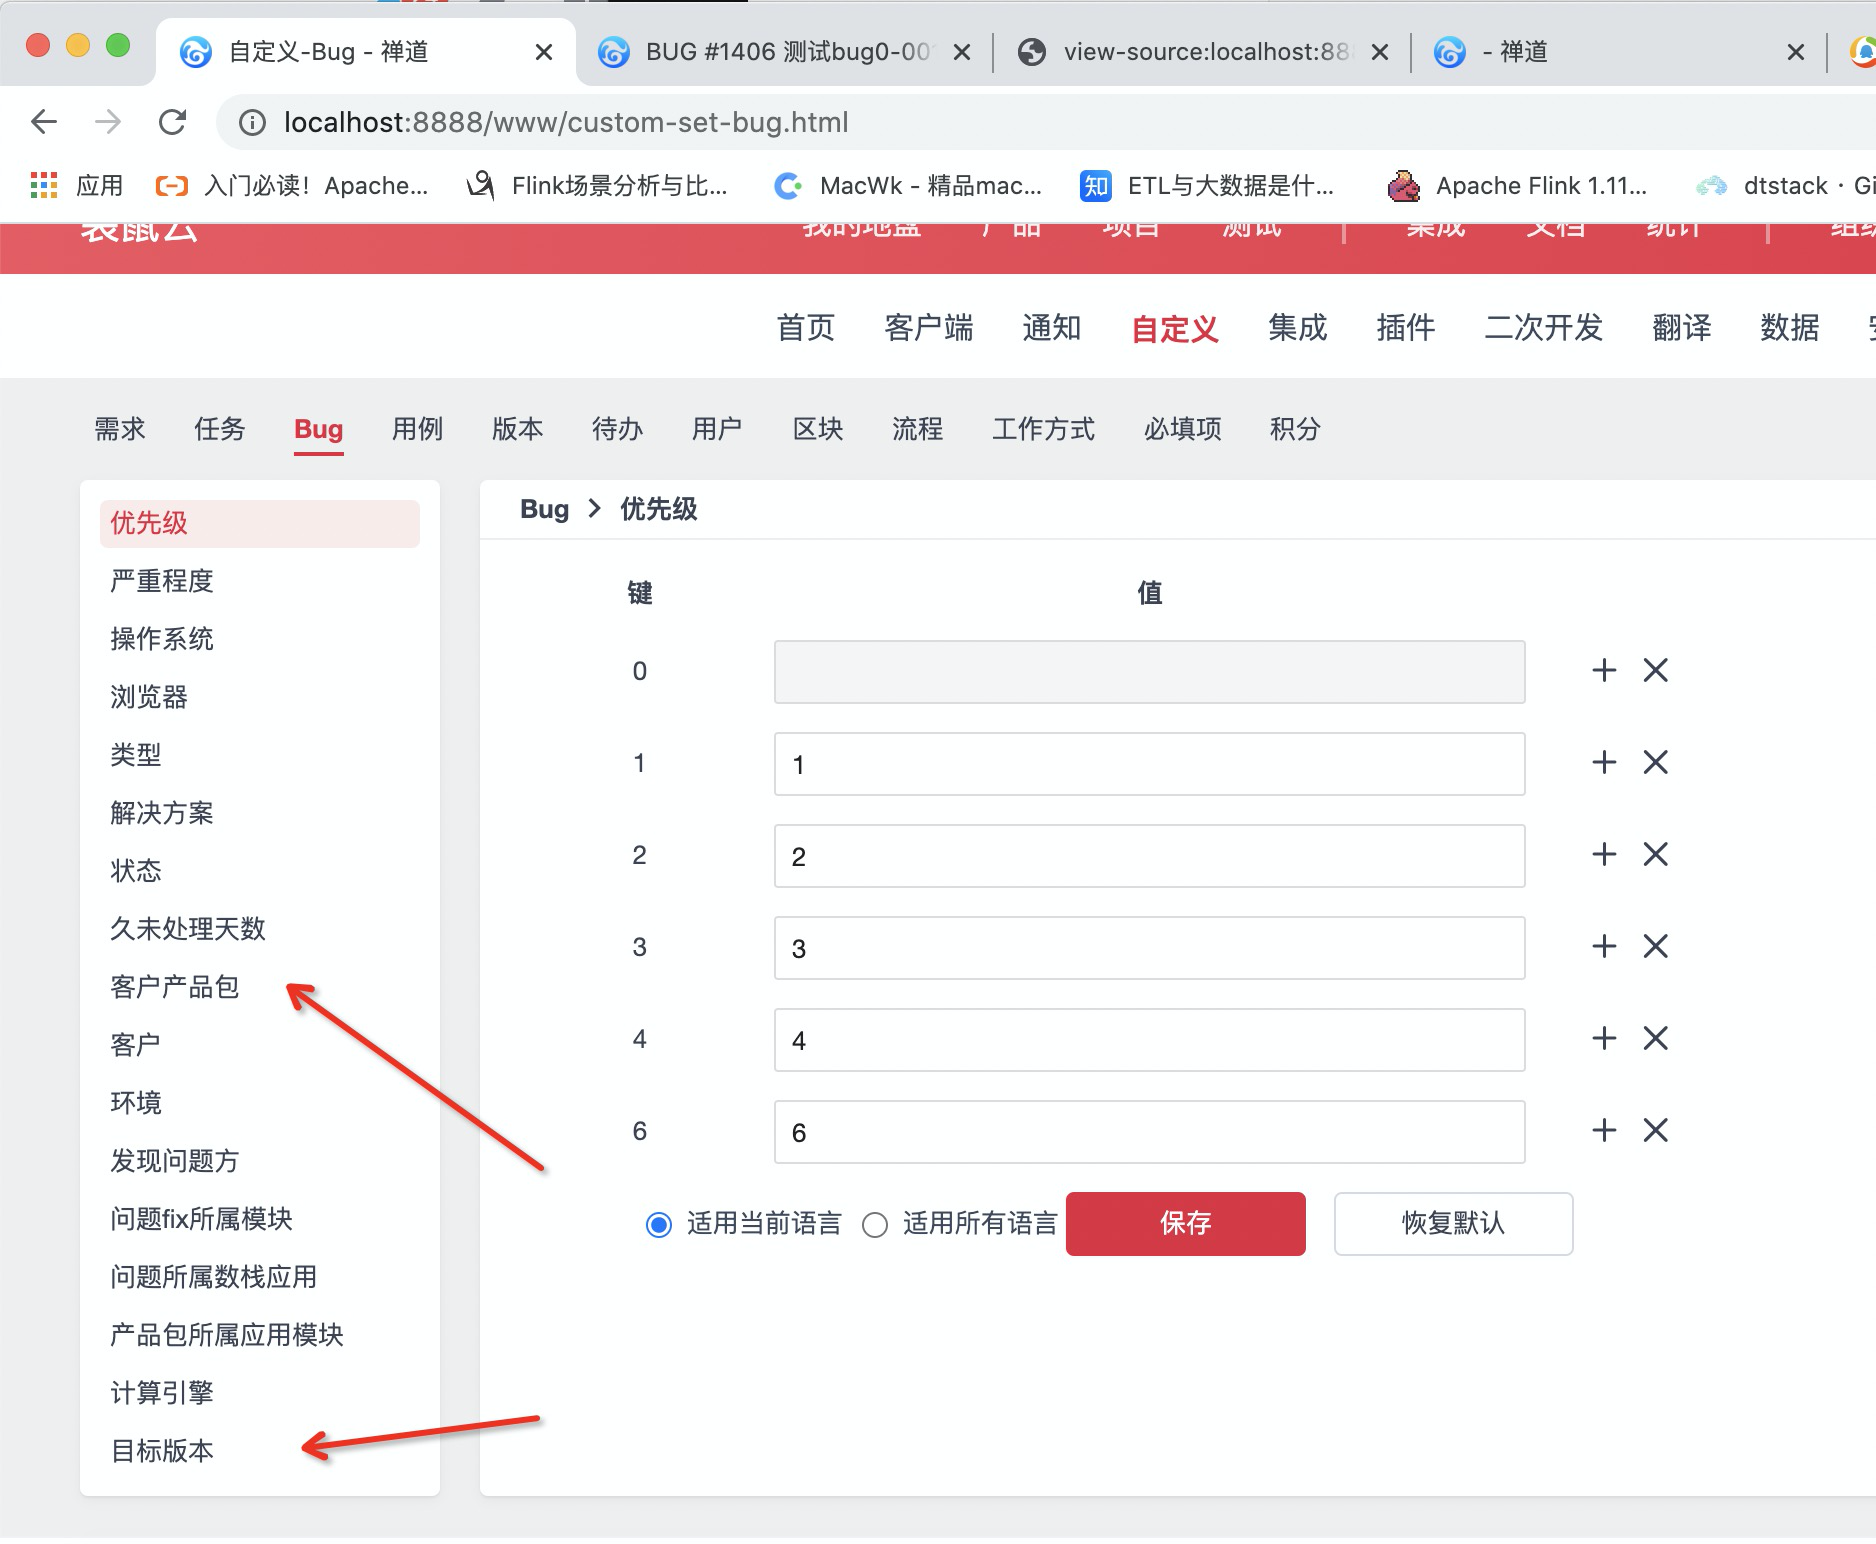Open the 必填项 settings tab
Image resolution: width=1876 pixels, height=1544 pixels.
tap(1183, 429)
